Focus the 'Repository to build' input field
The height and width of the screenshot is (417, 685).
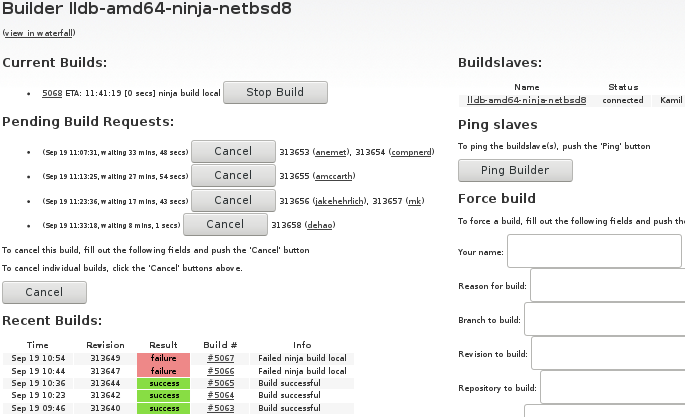tap(613, 387)
